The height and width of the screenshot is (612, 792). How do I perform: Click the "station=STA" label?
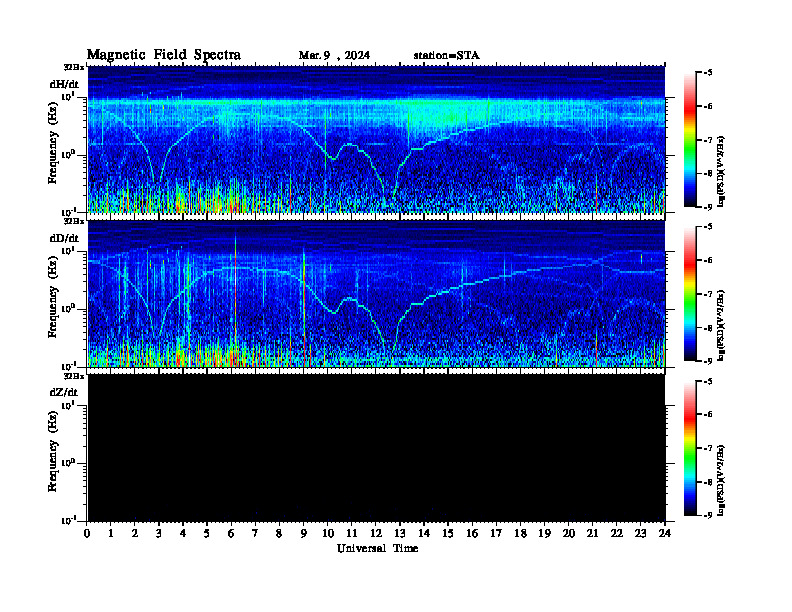point(446,55)
